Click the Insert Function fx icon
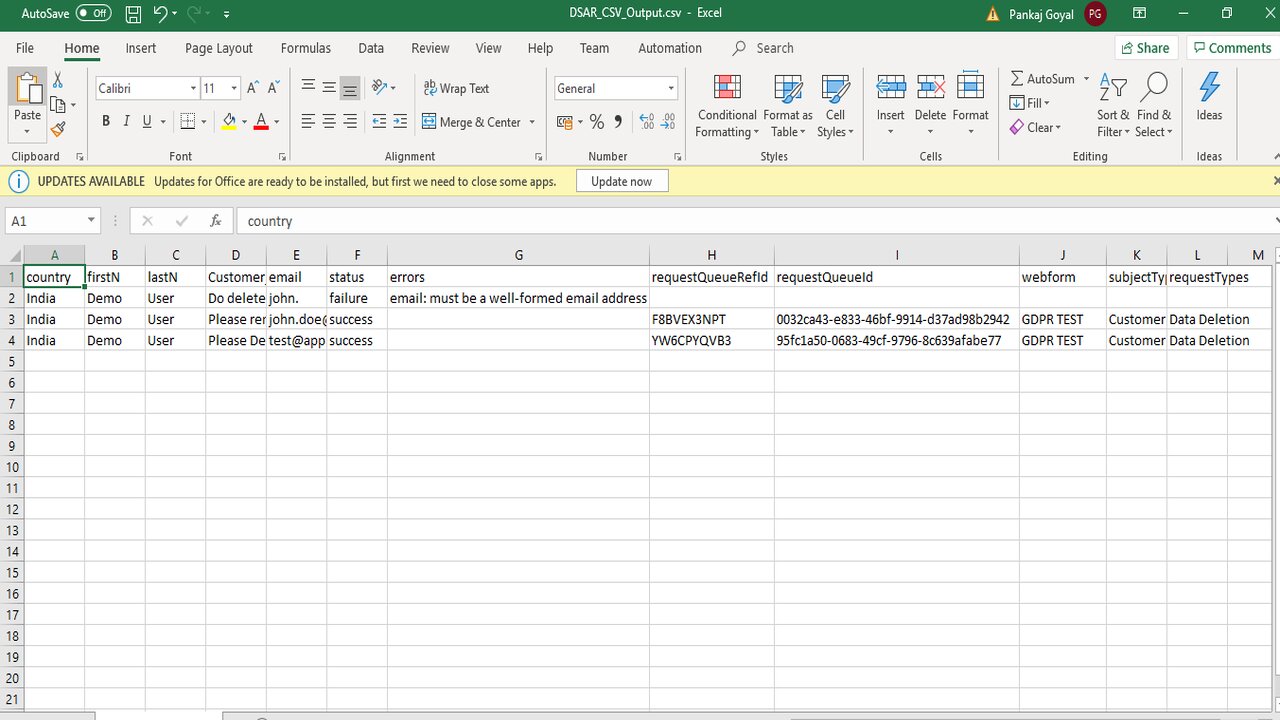 point(215,221)
